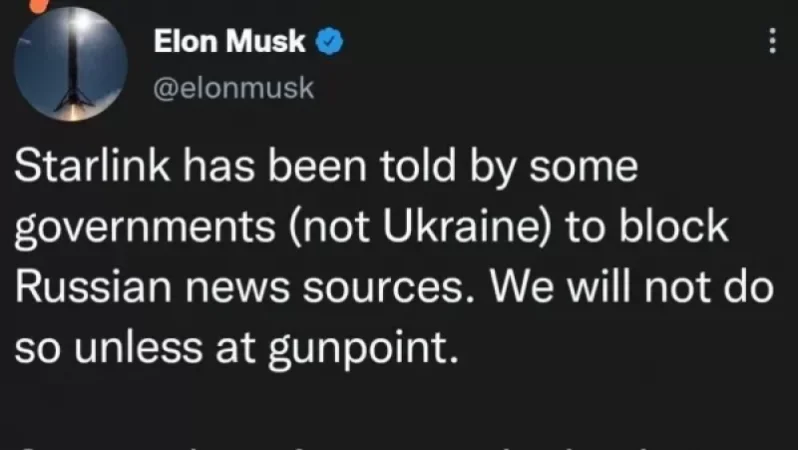Viewport: 798px width, 450px height.
Task: Open the @elonmusk handle link
Action: tap(234, 89)
